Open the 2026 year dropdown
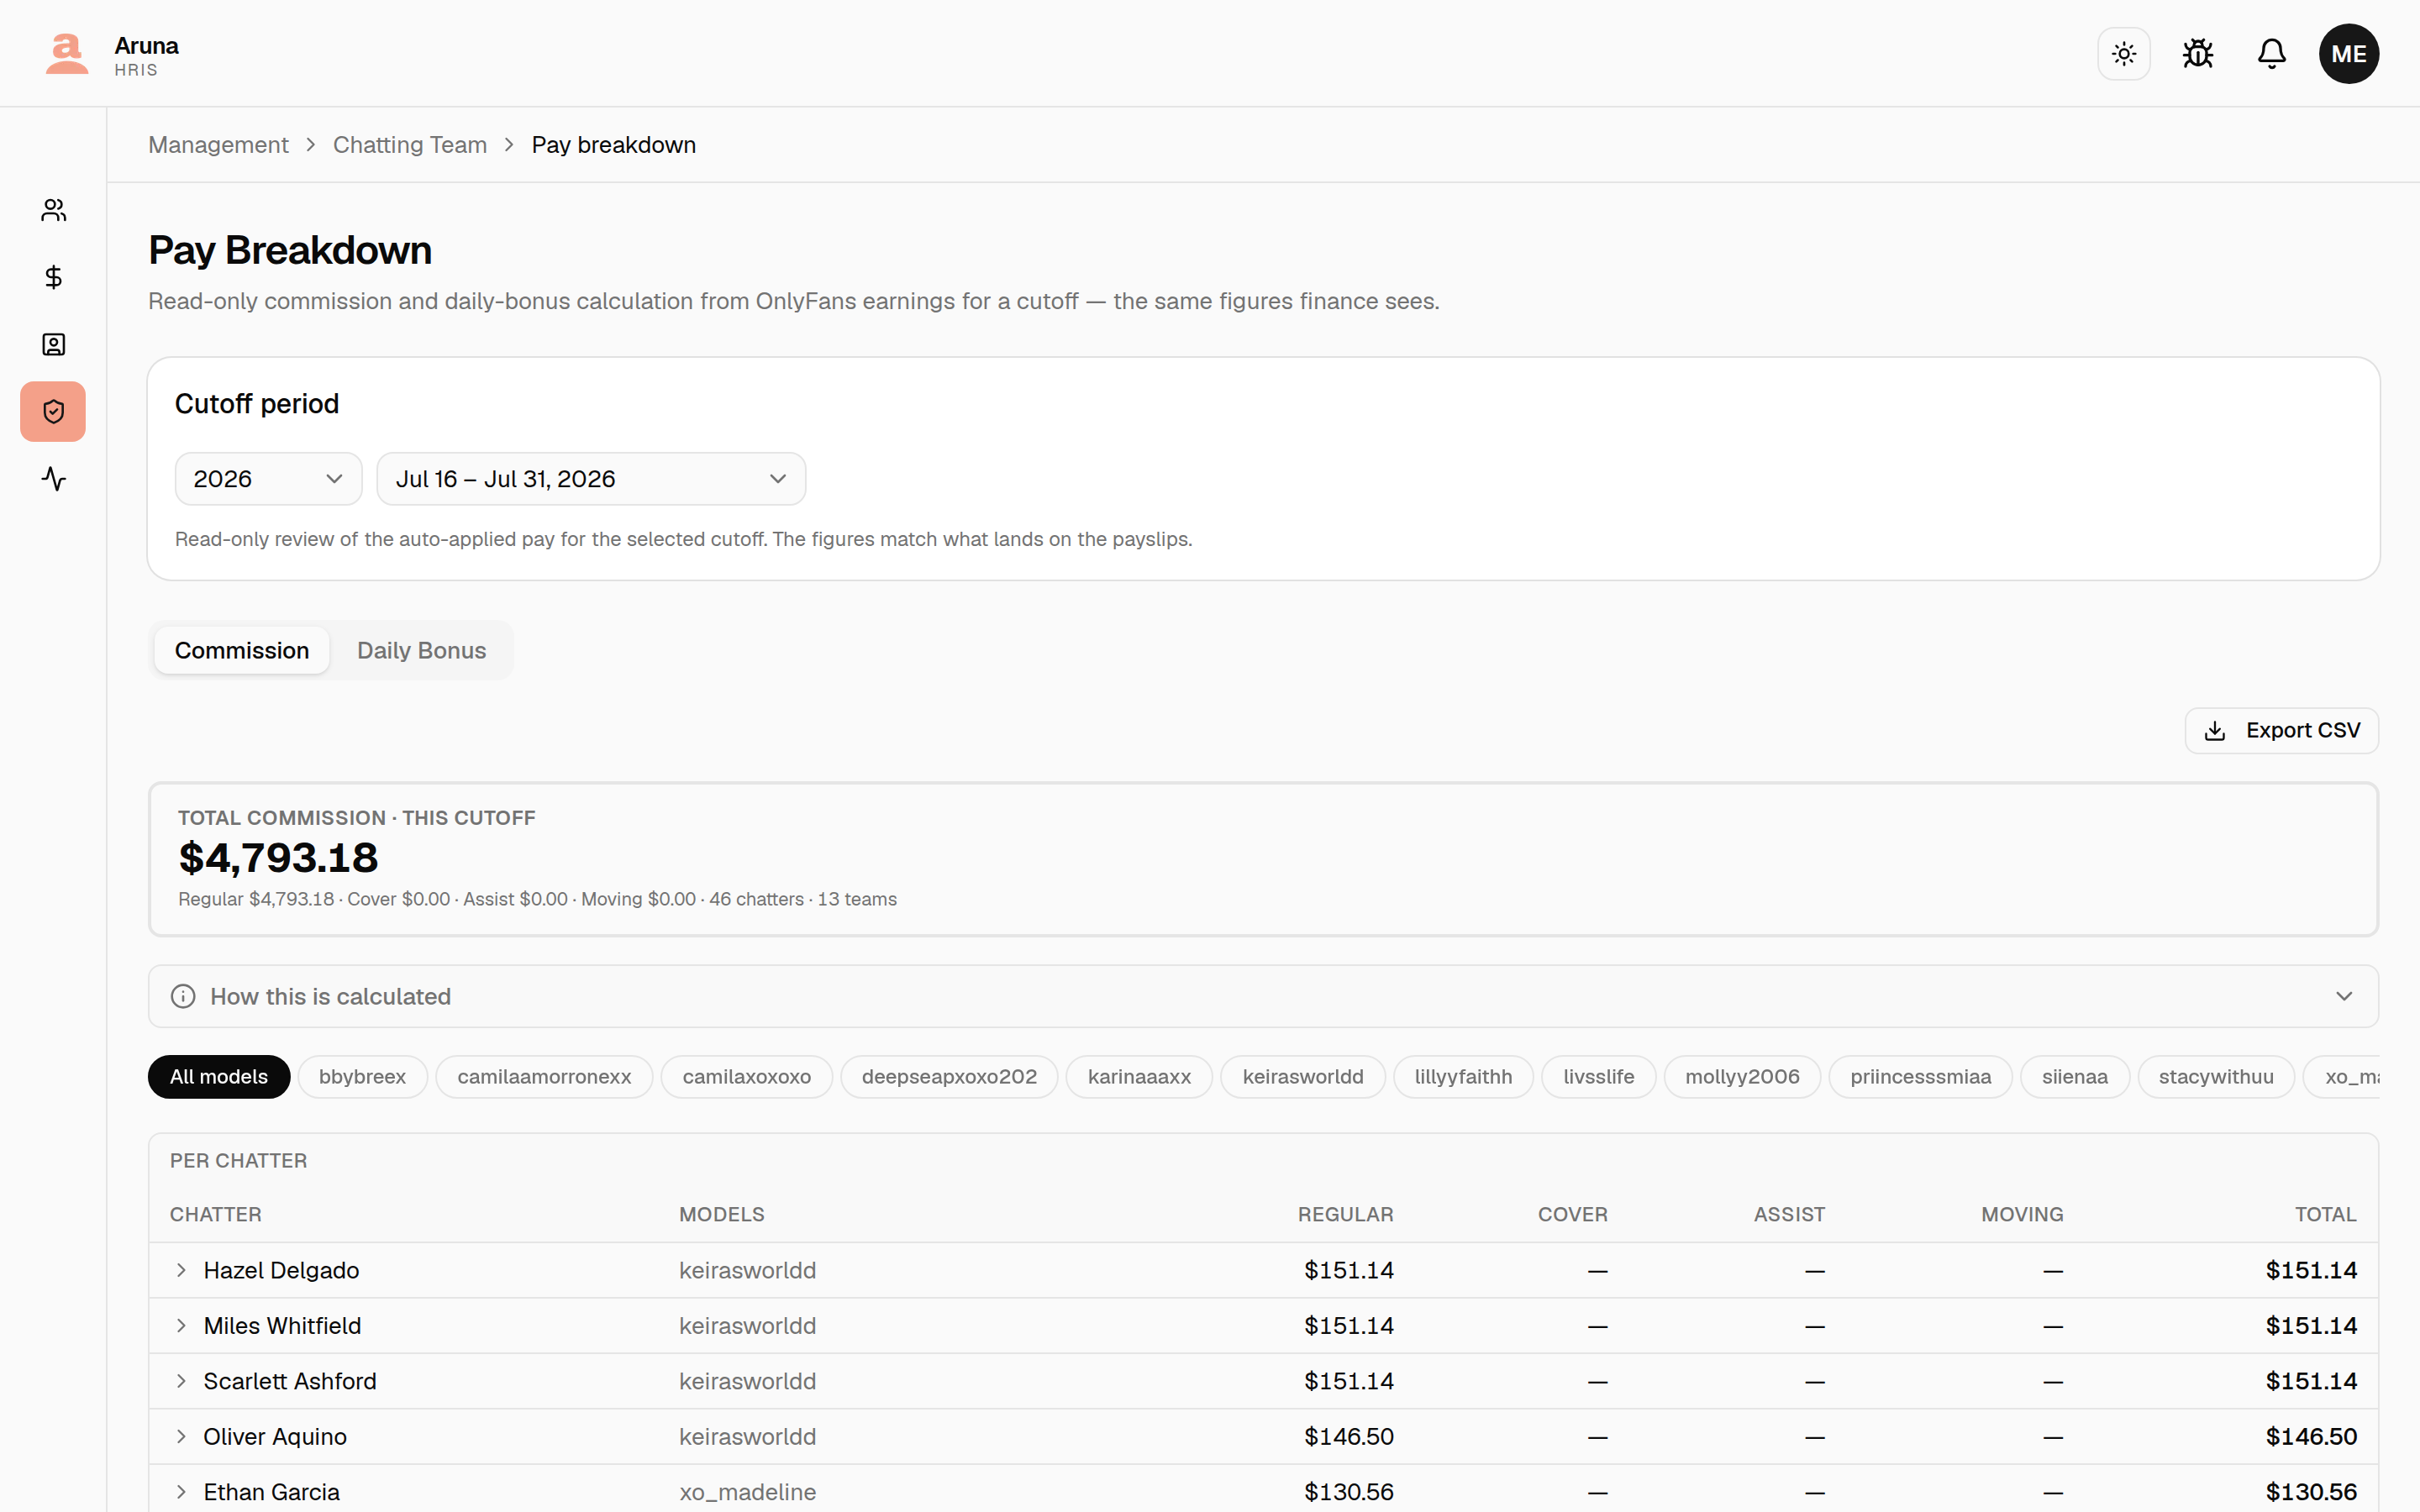Viewport: 2420px width, 1512px height. tap(268, 479)
